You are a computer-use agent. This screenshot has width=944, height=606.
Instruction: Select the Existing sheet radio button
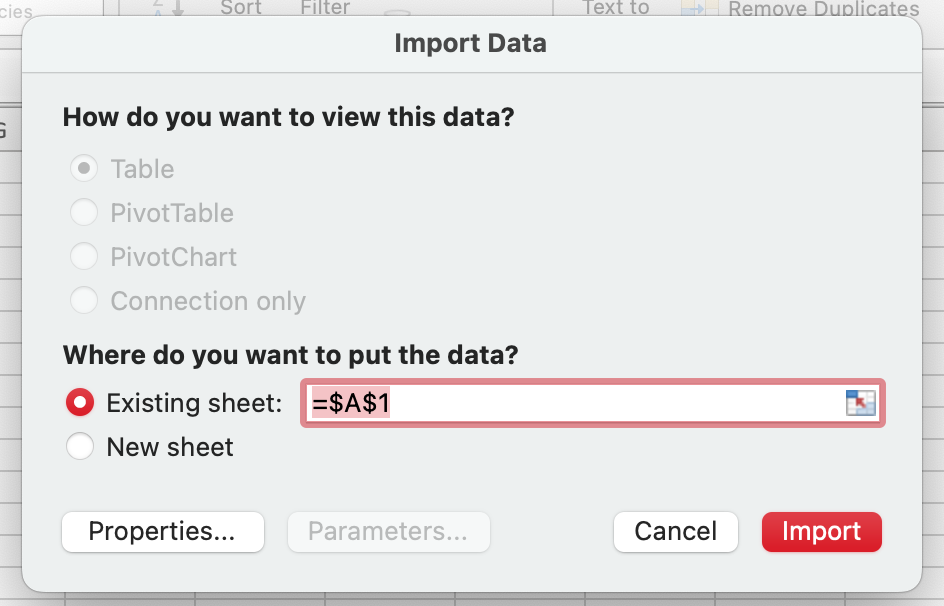pos(80,403)
